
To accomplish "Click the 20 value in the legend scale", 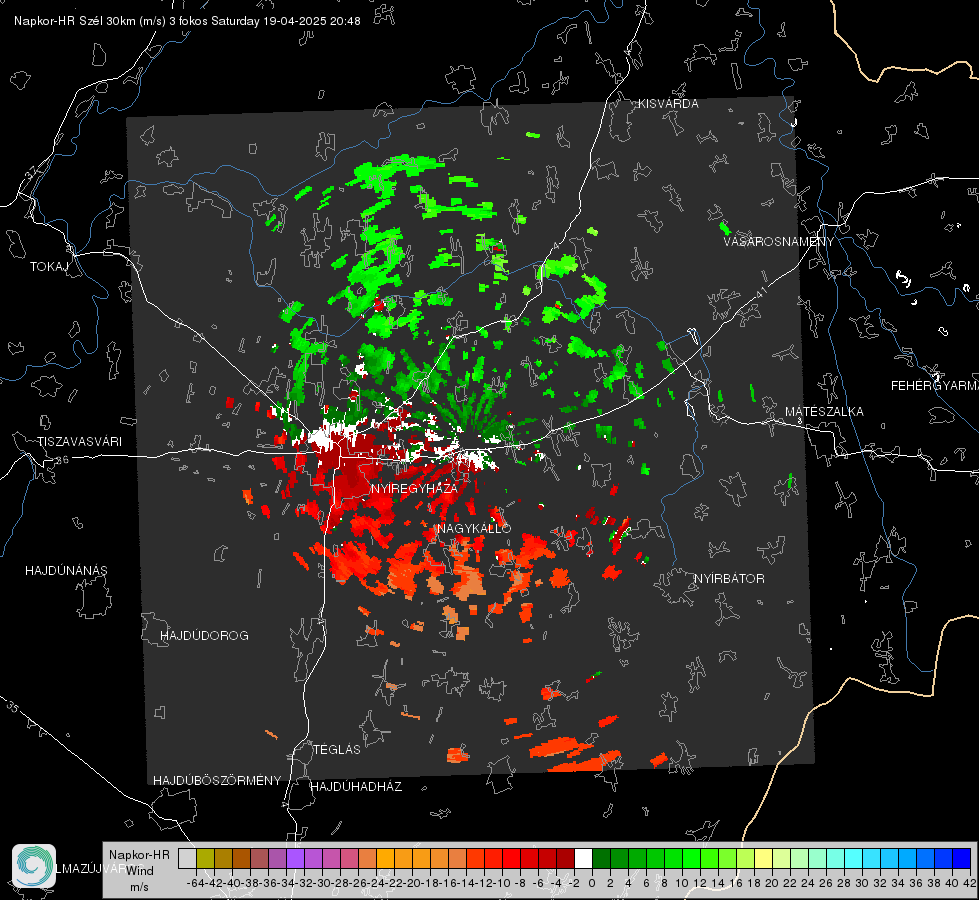I will click(x=772, y=883).
